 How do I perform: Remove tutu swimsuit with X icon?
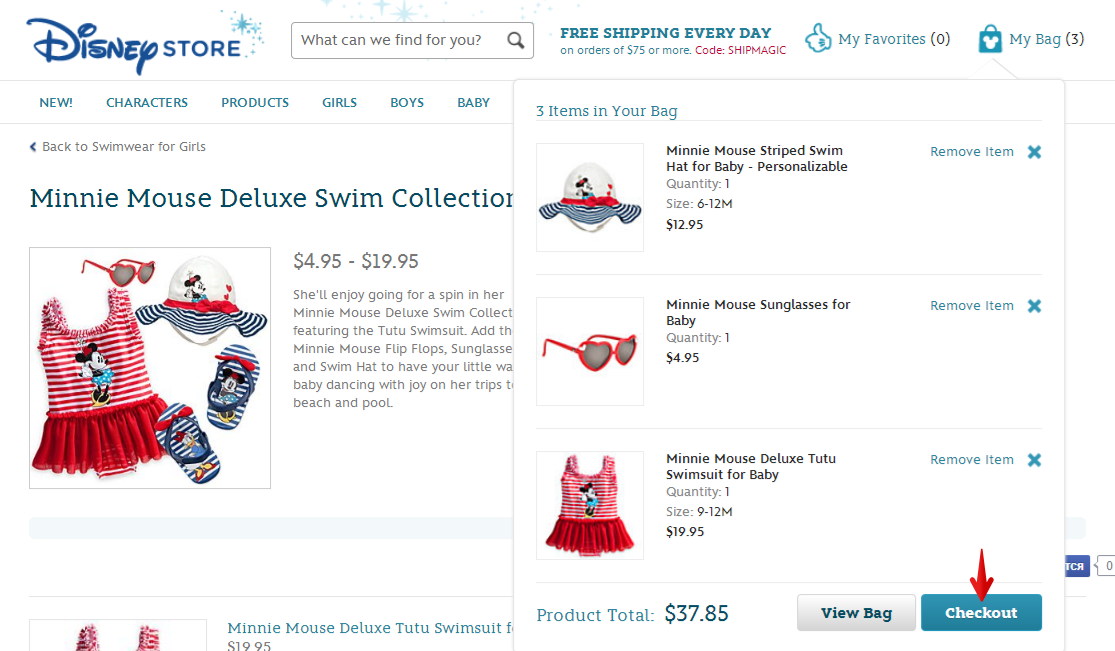click(x=1034, y=460)
